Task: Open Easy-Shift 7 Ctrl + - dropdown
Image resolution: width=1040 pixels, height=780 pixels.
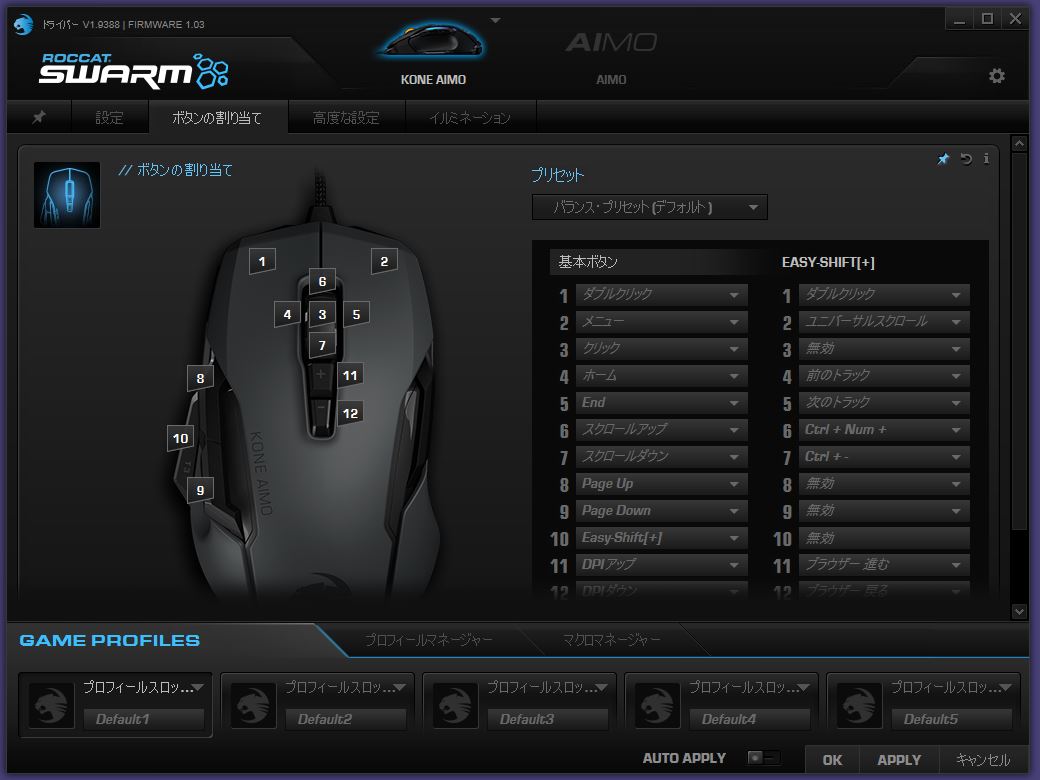Action: pos(884,456)
